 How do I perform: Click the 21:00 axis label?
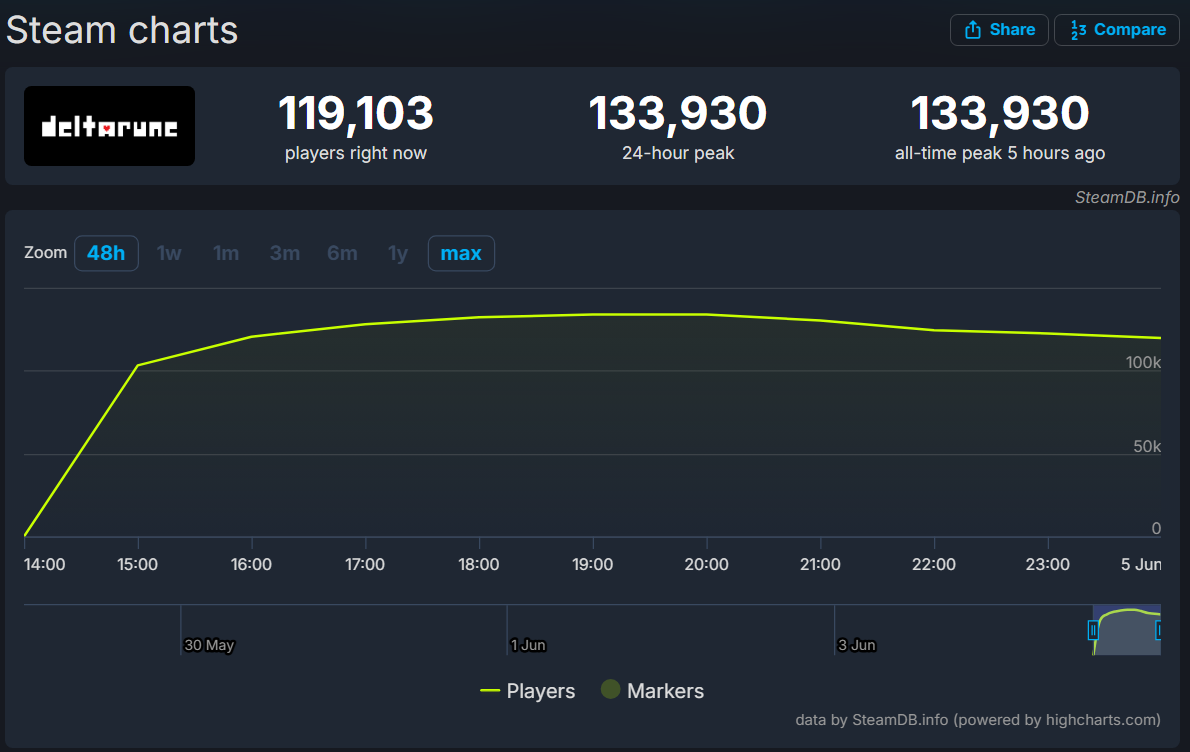(820, 565)
